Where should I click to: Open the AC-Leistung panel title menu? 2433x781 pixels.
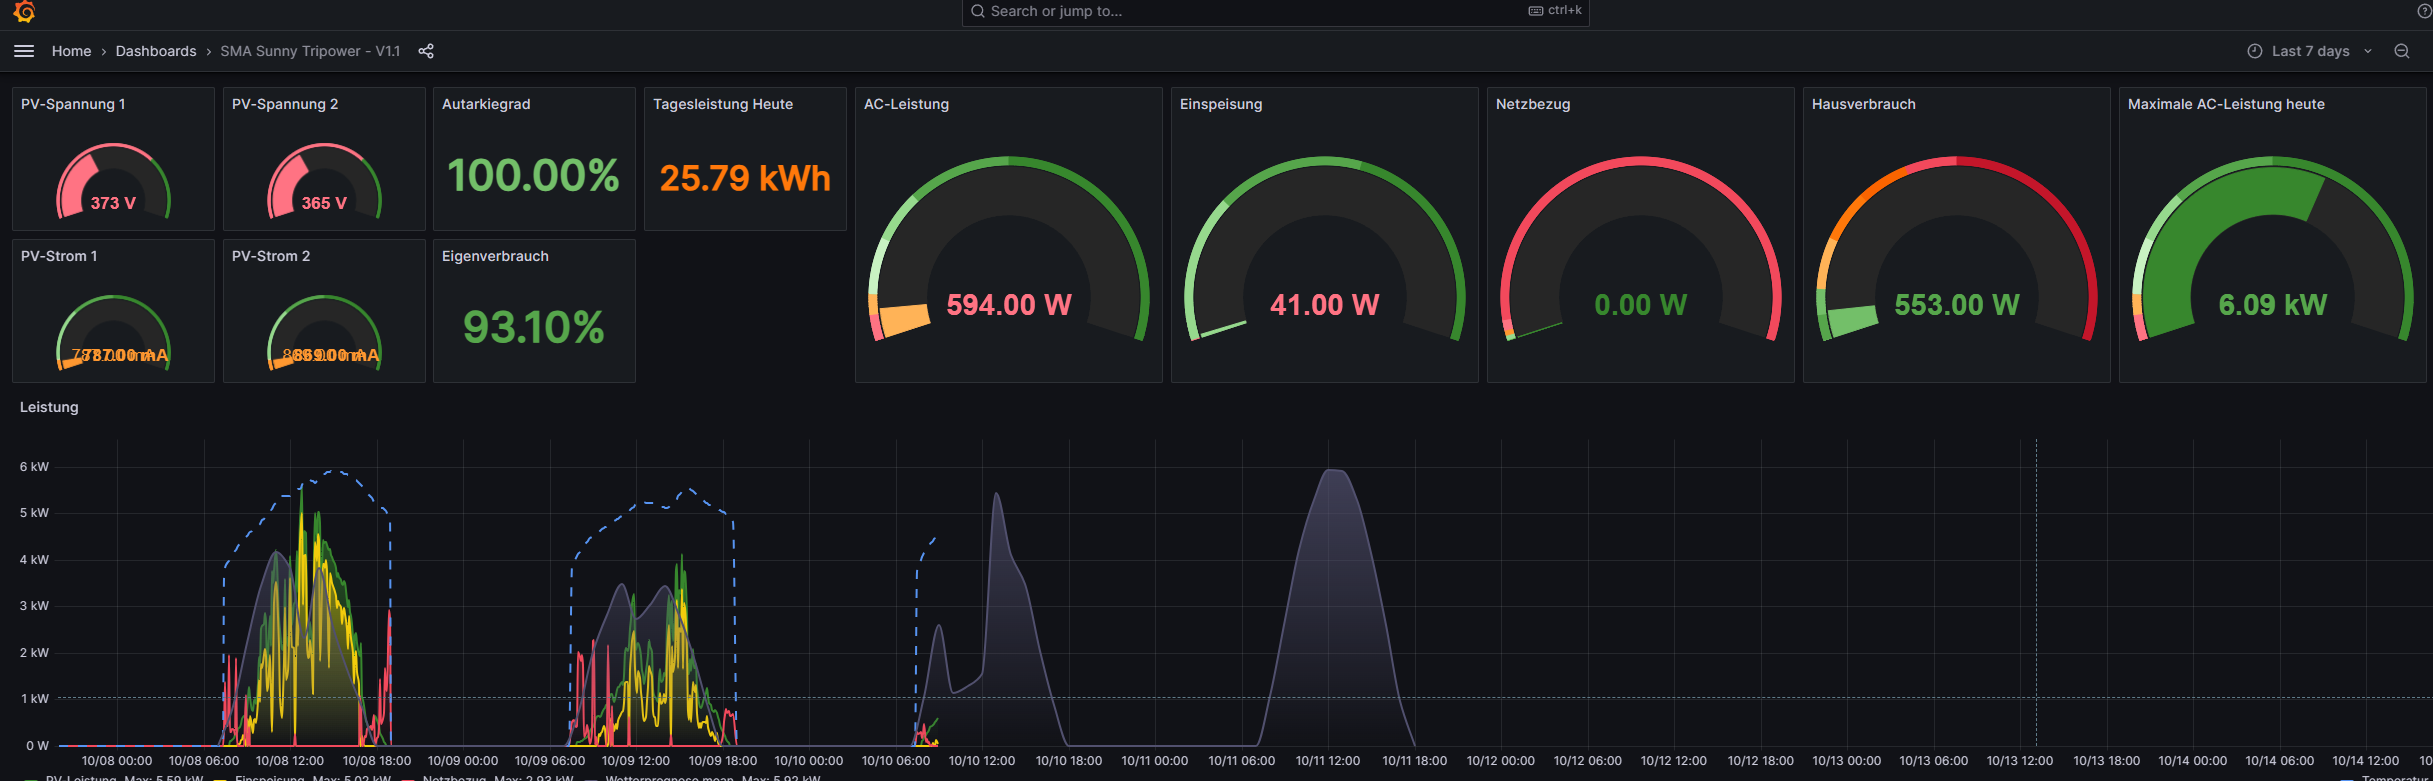(x=906, y=104)
